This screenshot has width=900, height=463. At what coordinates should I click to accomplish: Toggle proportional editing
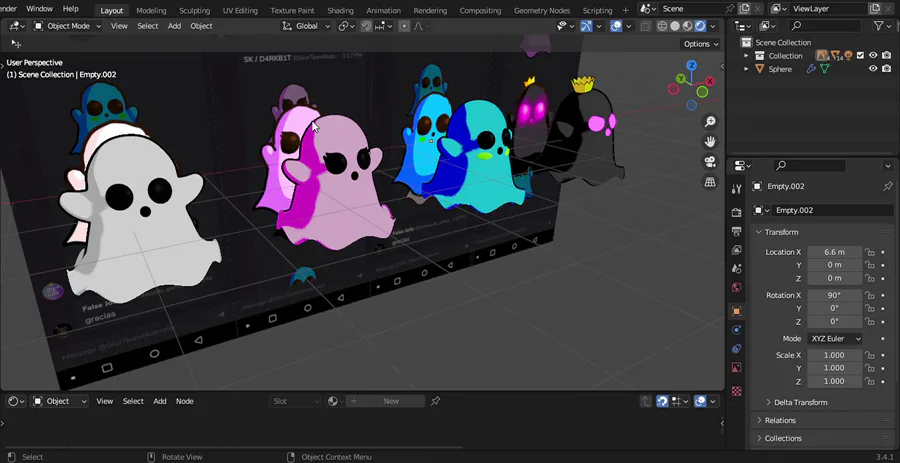[404, 26]
